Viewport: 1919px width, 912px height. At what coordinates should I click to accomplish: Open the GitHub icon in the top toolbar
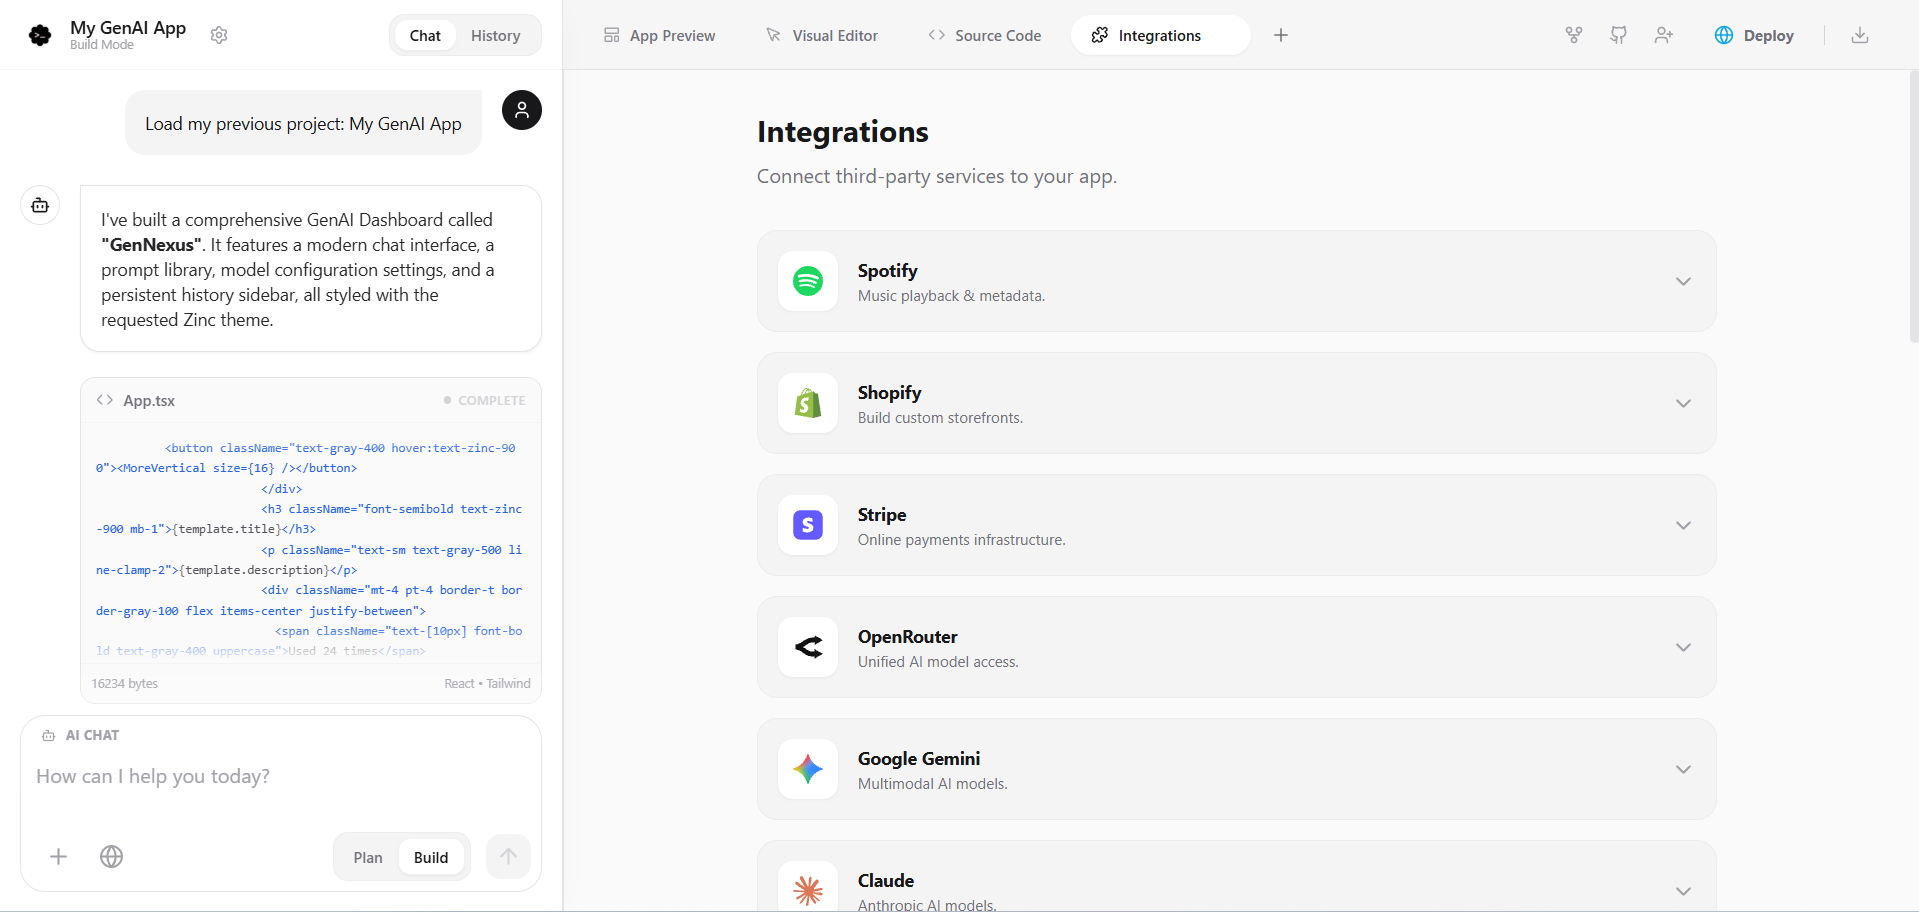point(1618,35)
